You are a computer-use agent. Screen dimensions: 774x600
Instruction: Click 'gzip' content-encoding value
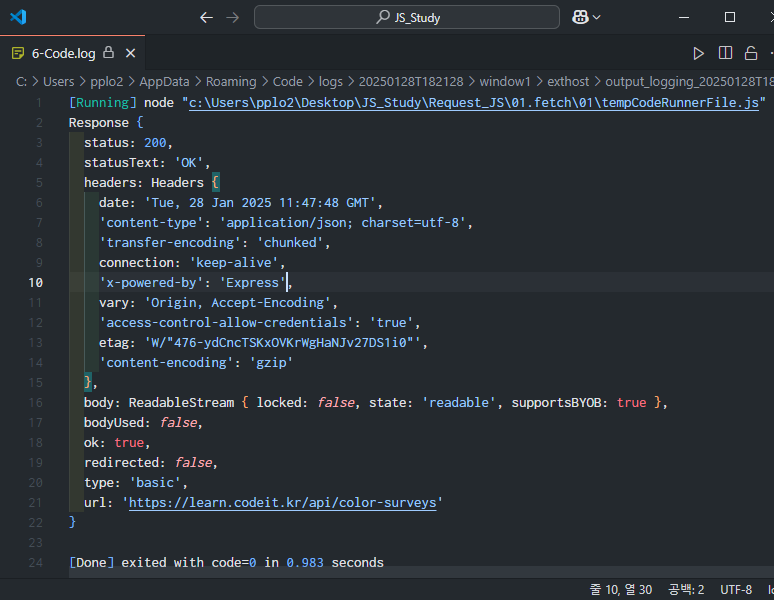(x=271, y=363)
